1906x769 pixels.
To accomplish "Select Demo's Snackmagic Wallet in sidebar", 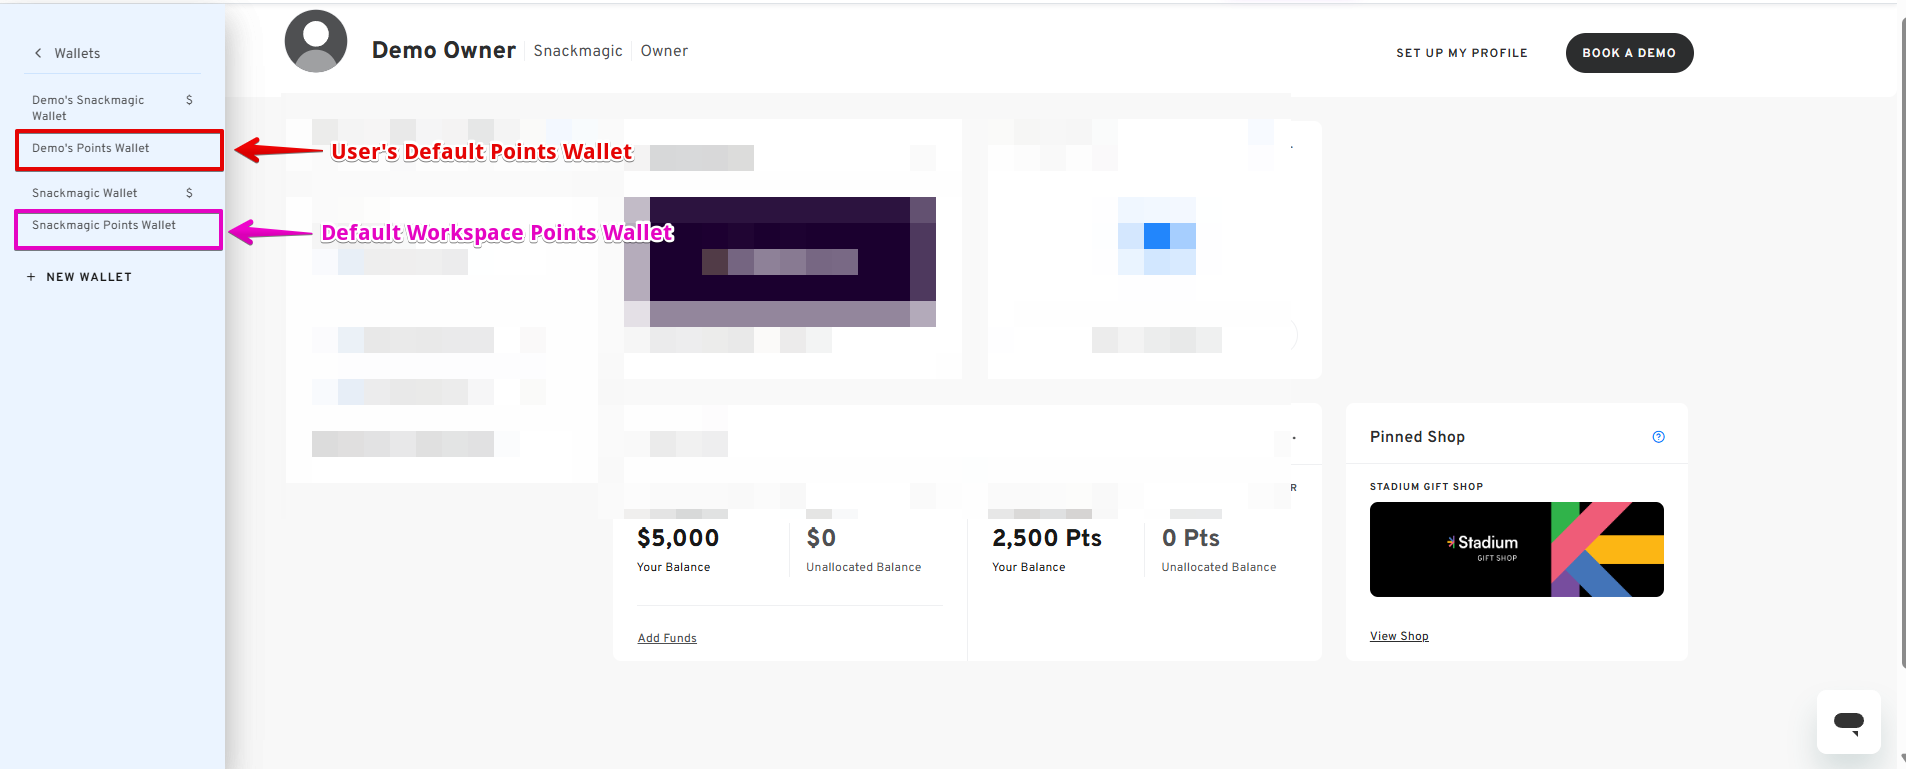I will 88,108.
